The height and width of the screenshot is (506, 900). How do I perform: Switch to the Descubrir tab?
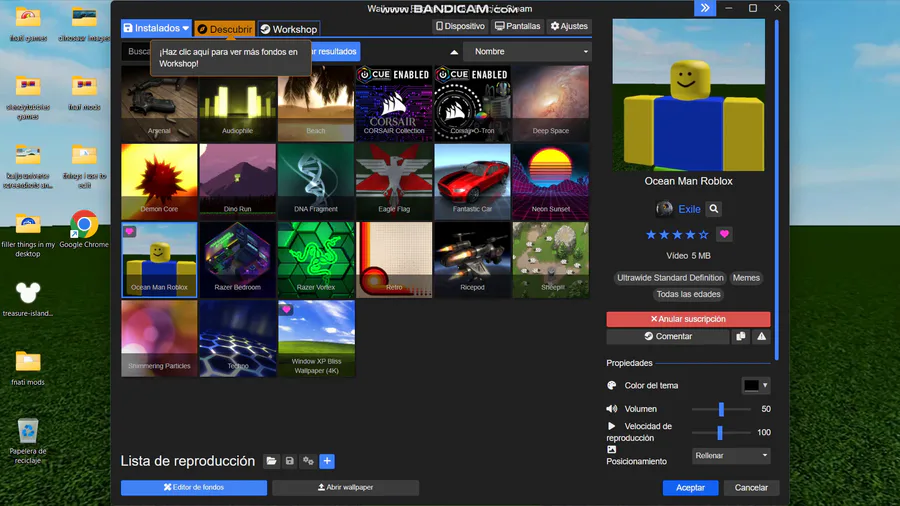pos(224,29)
